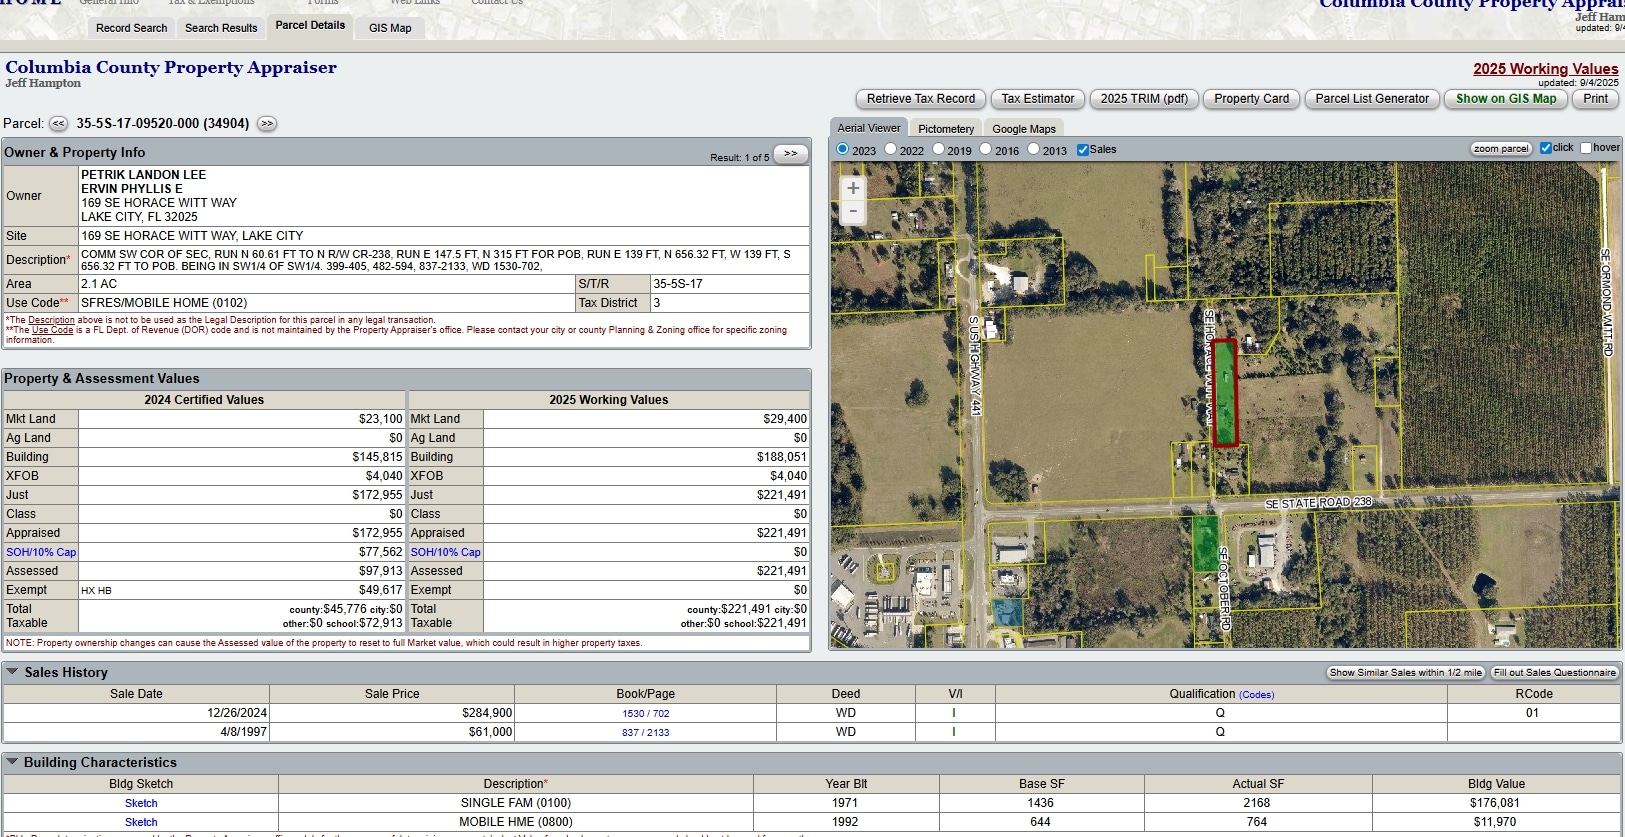The width and height of the screenshot is (1625, 837).
Task: Click the red highlighted parcel on map
Action: click(1225, 392)
